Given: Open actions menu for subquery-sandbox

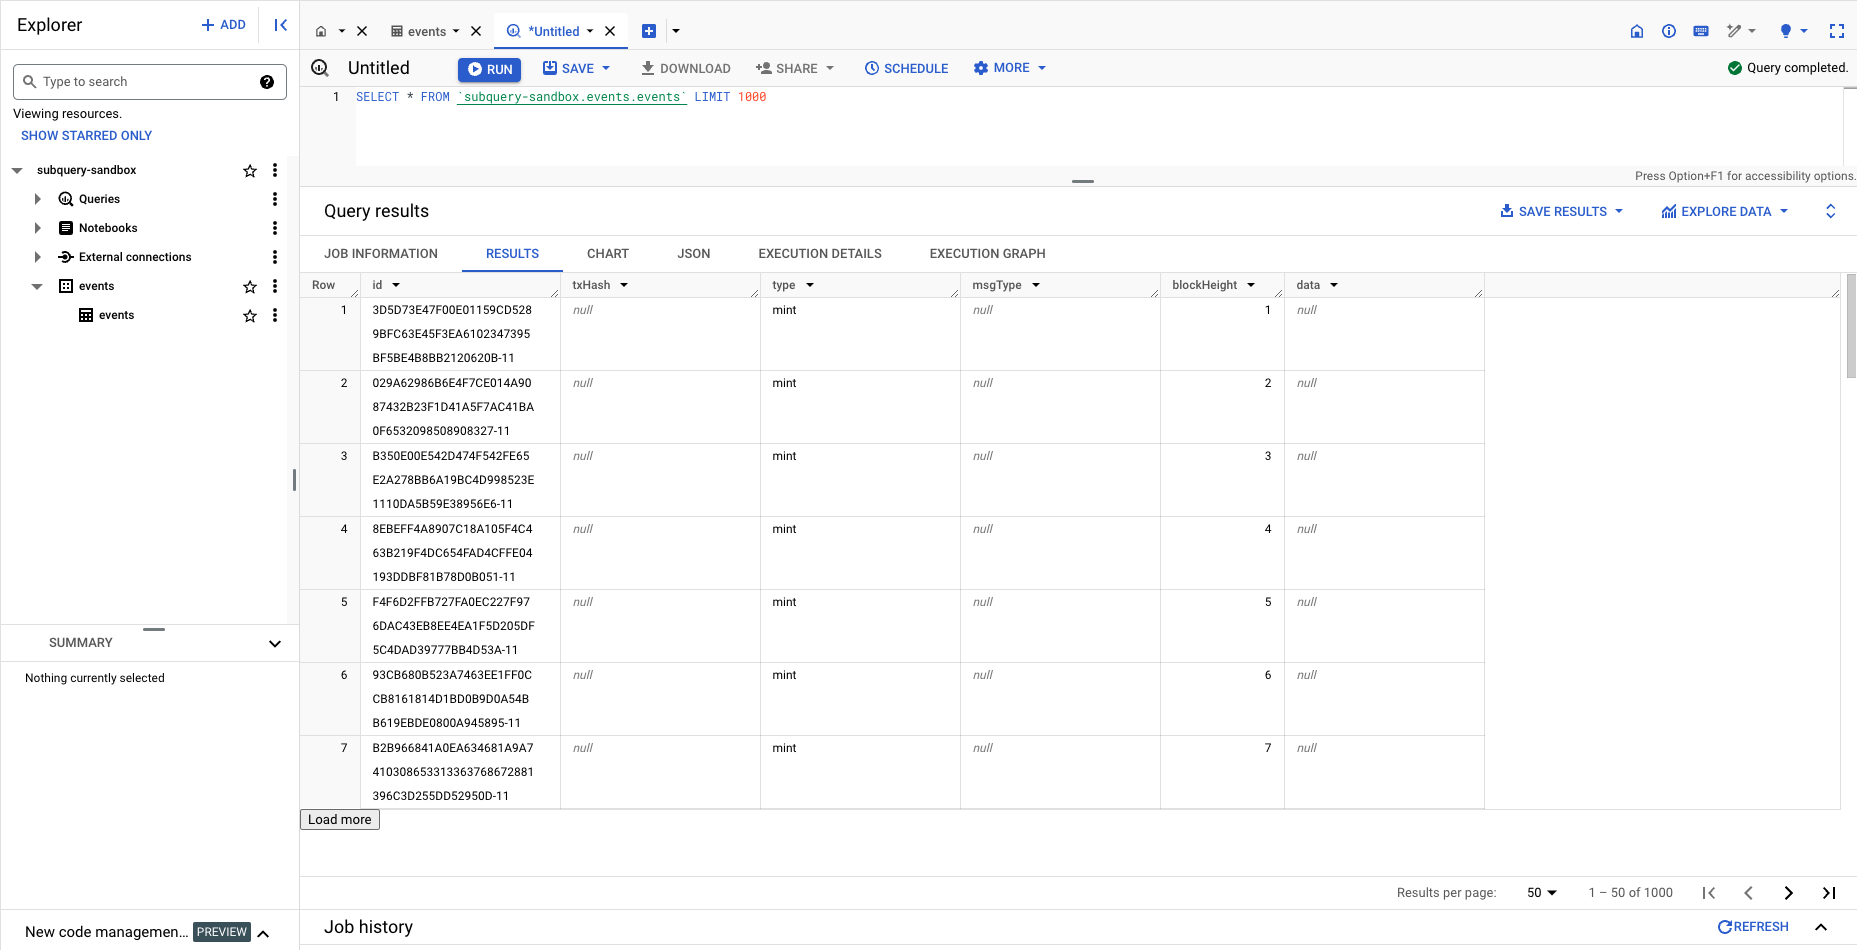Looking at the screenshot, I should 275,171.
